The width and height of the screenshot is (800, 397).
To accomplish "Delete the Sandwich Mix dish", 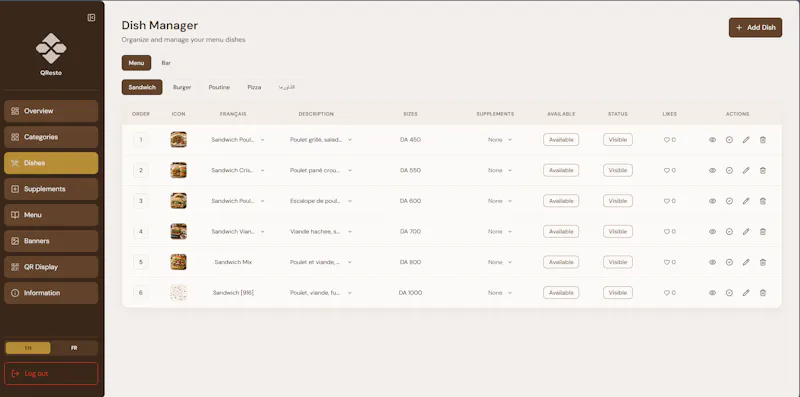I will pyautogui.click(x=763, y=262).
